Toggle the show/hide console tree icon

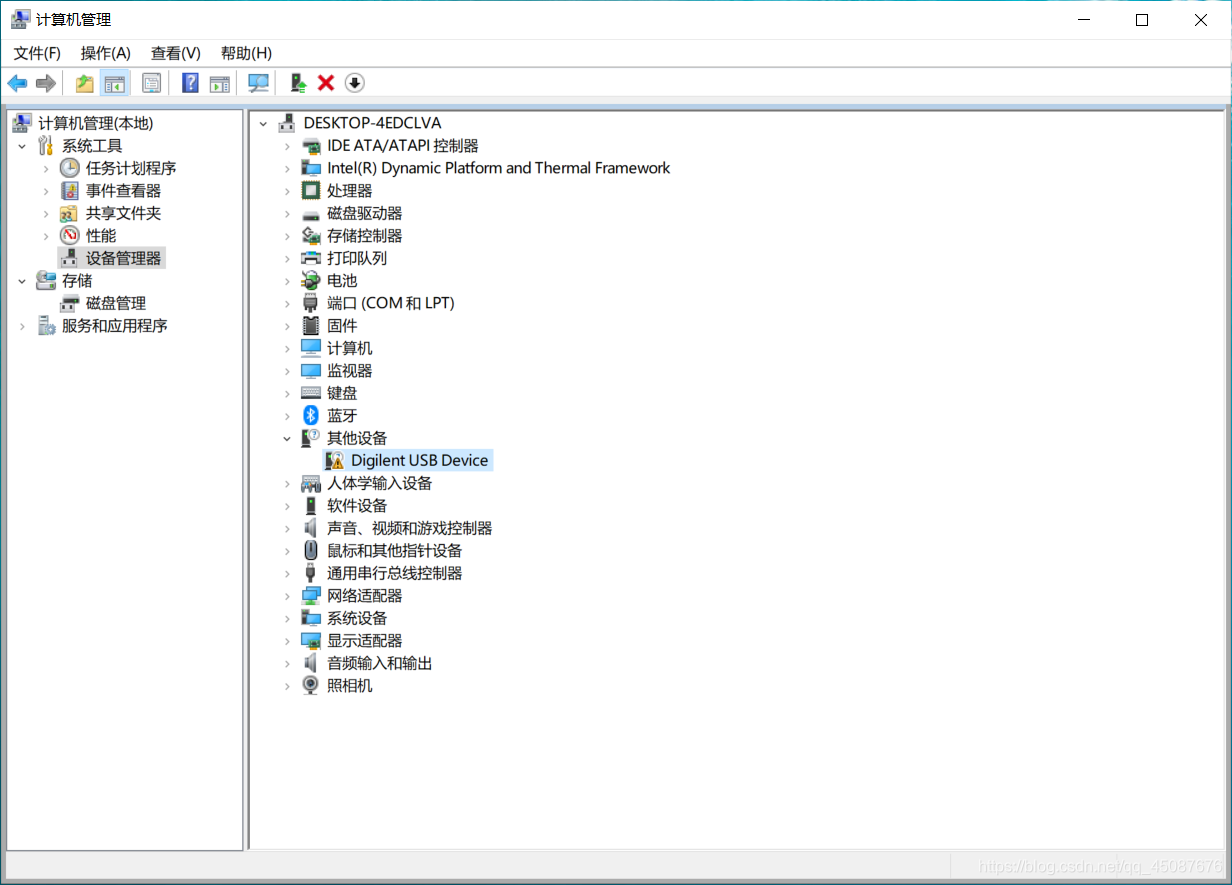tap(115, 83)
